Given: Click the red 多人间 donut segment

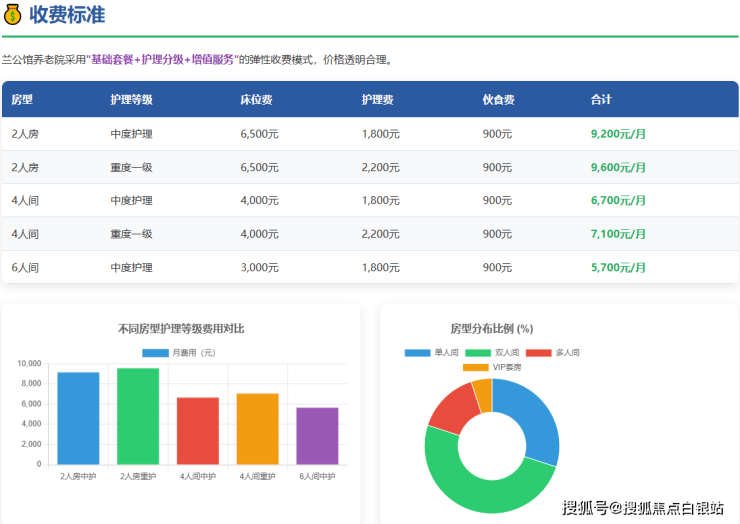Looking at the screenshot, I should click(x=448, y=408).
